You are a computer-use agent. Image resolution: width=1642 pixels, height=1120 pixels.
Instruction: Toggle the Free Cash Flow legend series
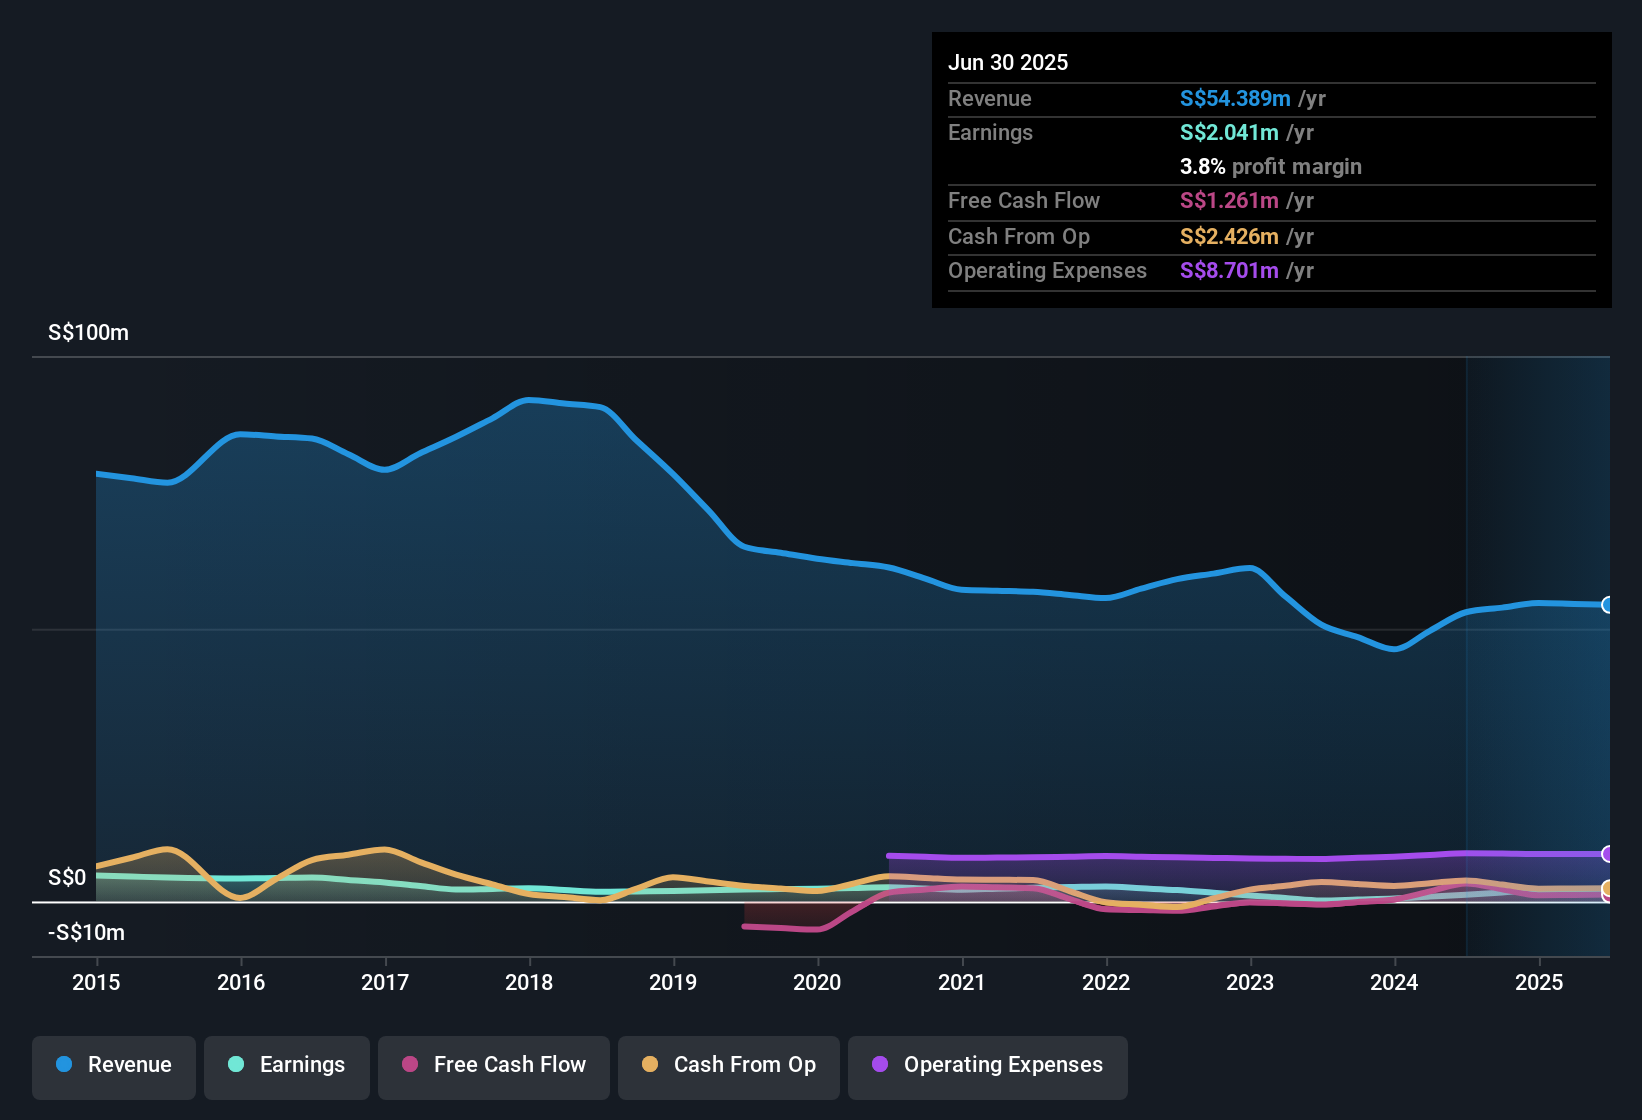click(494, 1067)
